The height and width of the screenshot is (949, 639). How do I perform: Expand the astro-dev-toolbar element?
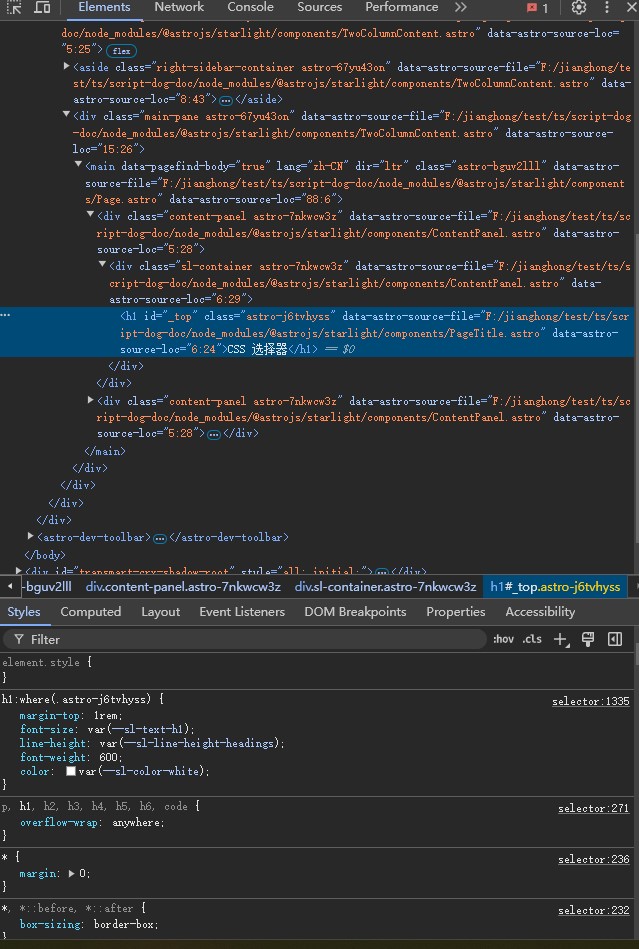click(x=30, y=538)
